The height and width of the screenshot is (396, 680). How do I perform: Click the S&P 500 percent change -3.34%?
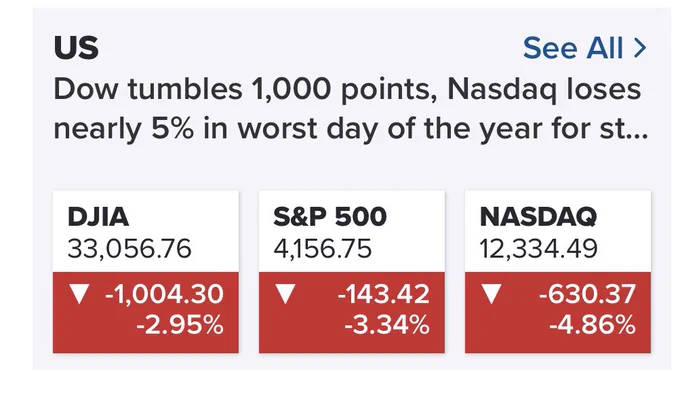(387, 325)
